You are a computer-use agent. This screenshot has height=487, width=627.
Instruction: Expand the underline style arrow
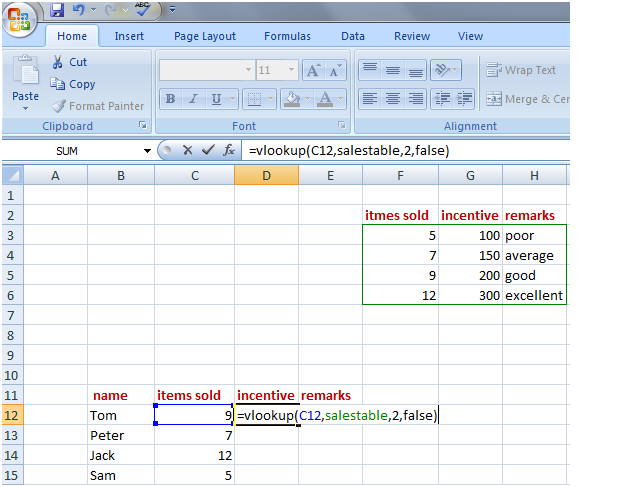(232, 99)
